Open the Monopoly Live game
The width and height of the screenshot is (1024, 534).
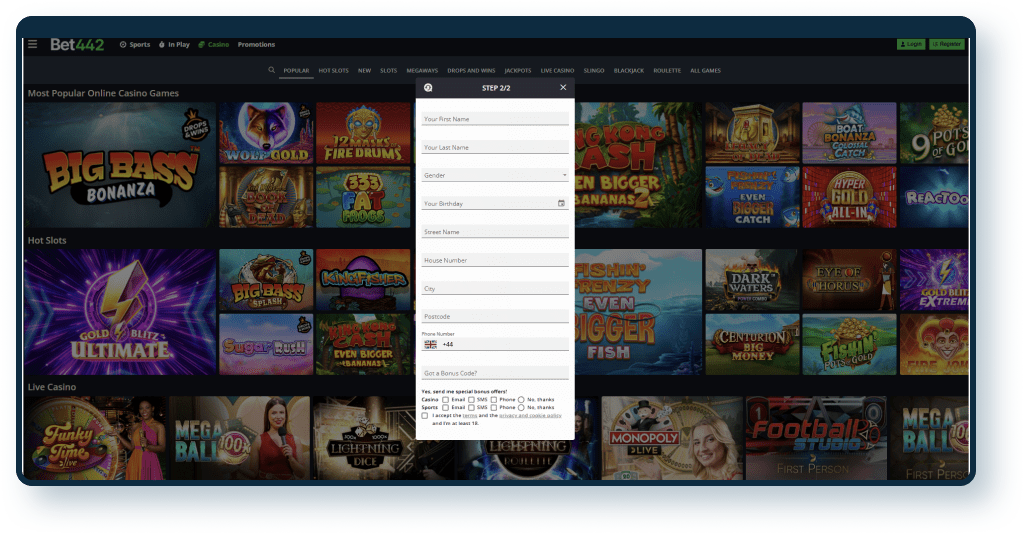pos(671,438)
